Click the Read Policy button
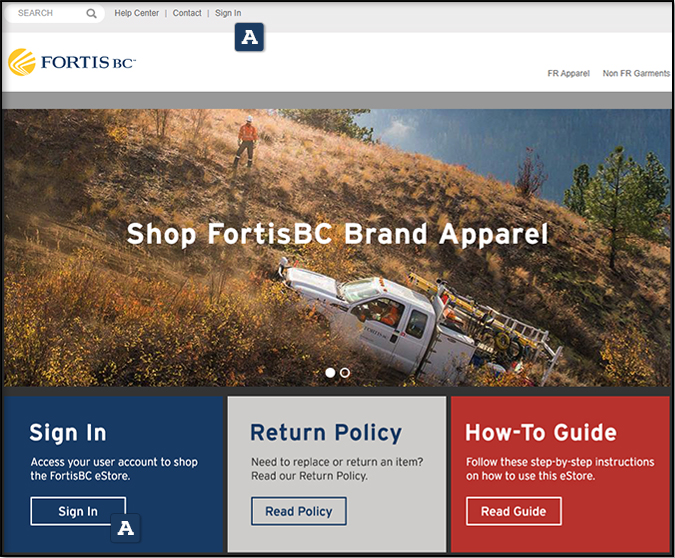Image resolution: width=675 pixels, height=558 pixels. tap(299, 511)
